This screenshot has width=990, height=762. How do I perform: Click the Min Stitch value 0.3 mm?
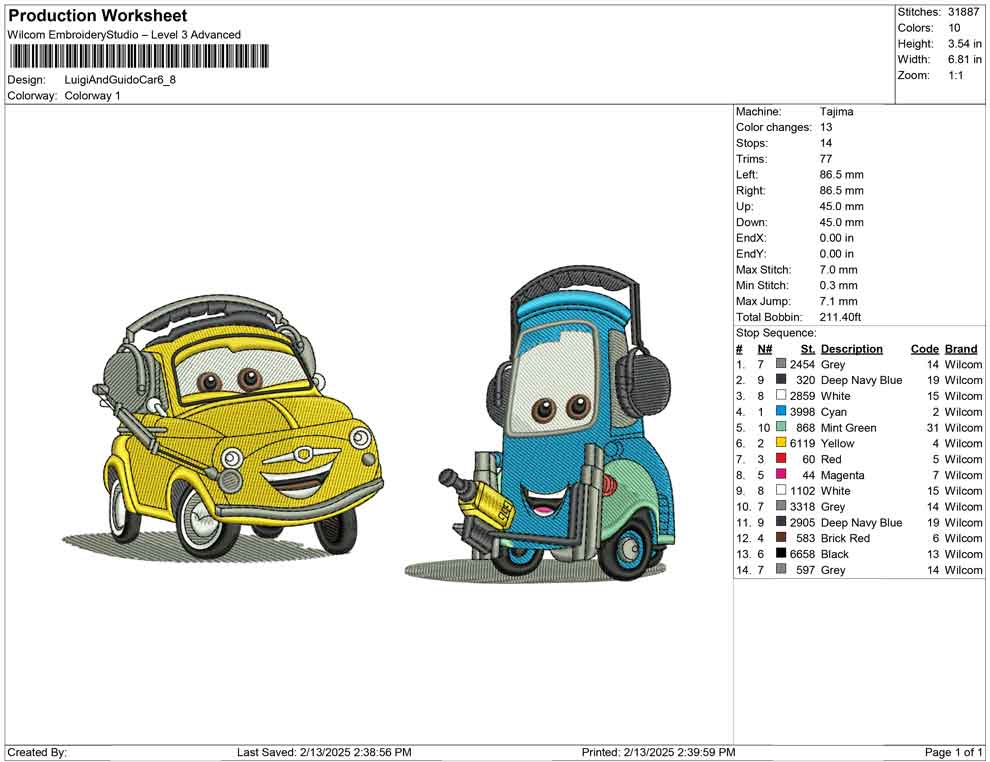click(x=838, y=285)
